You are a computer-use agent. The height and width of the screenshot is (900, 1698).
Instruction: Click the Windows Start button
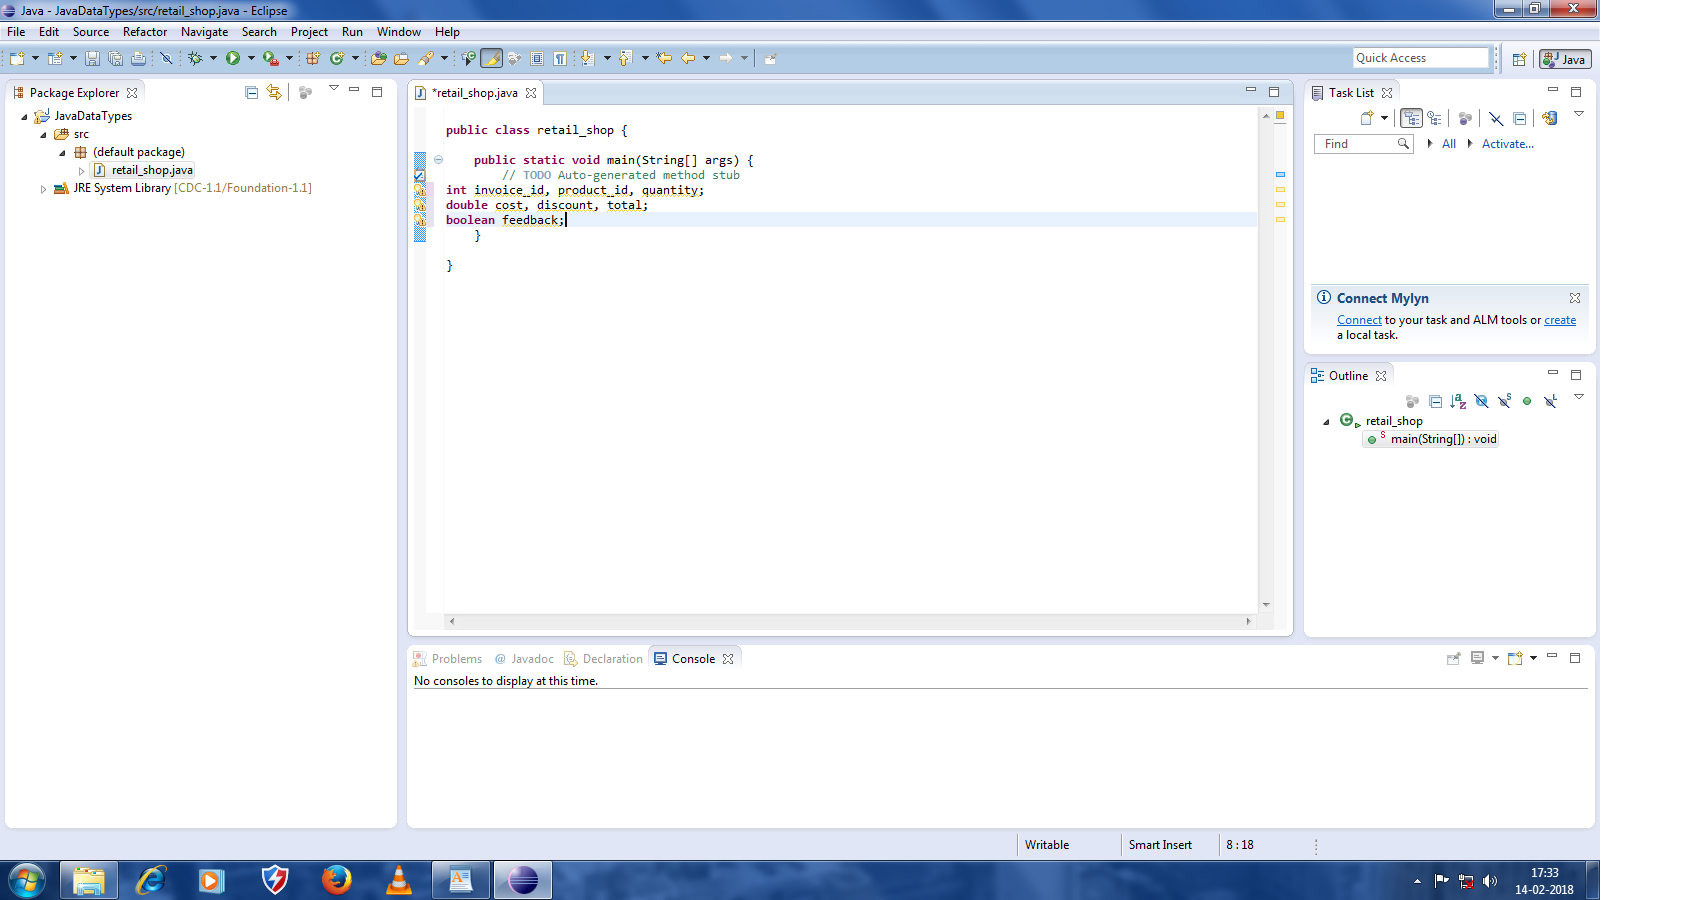click(x=27, y=881)
